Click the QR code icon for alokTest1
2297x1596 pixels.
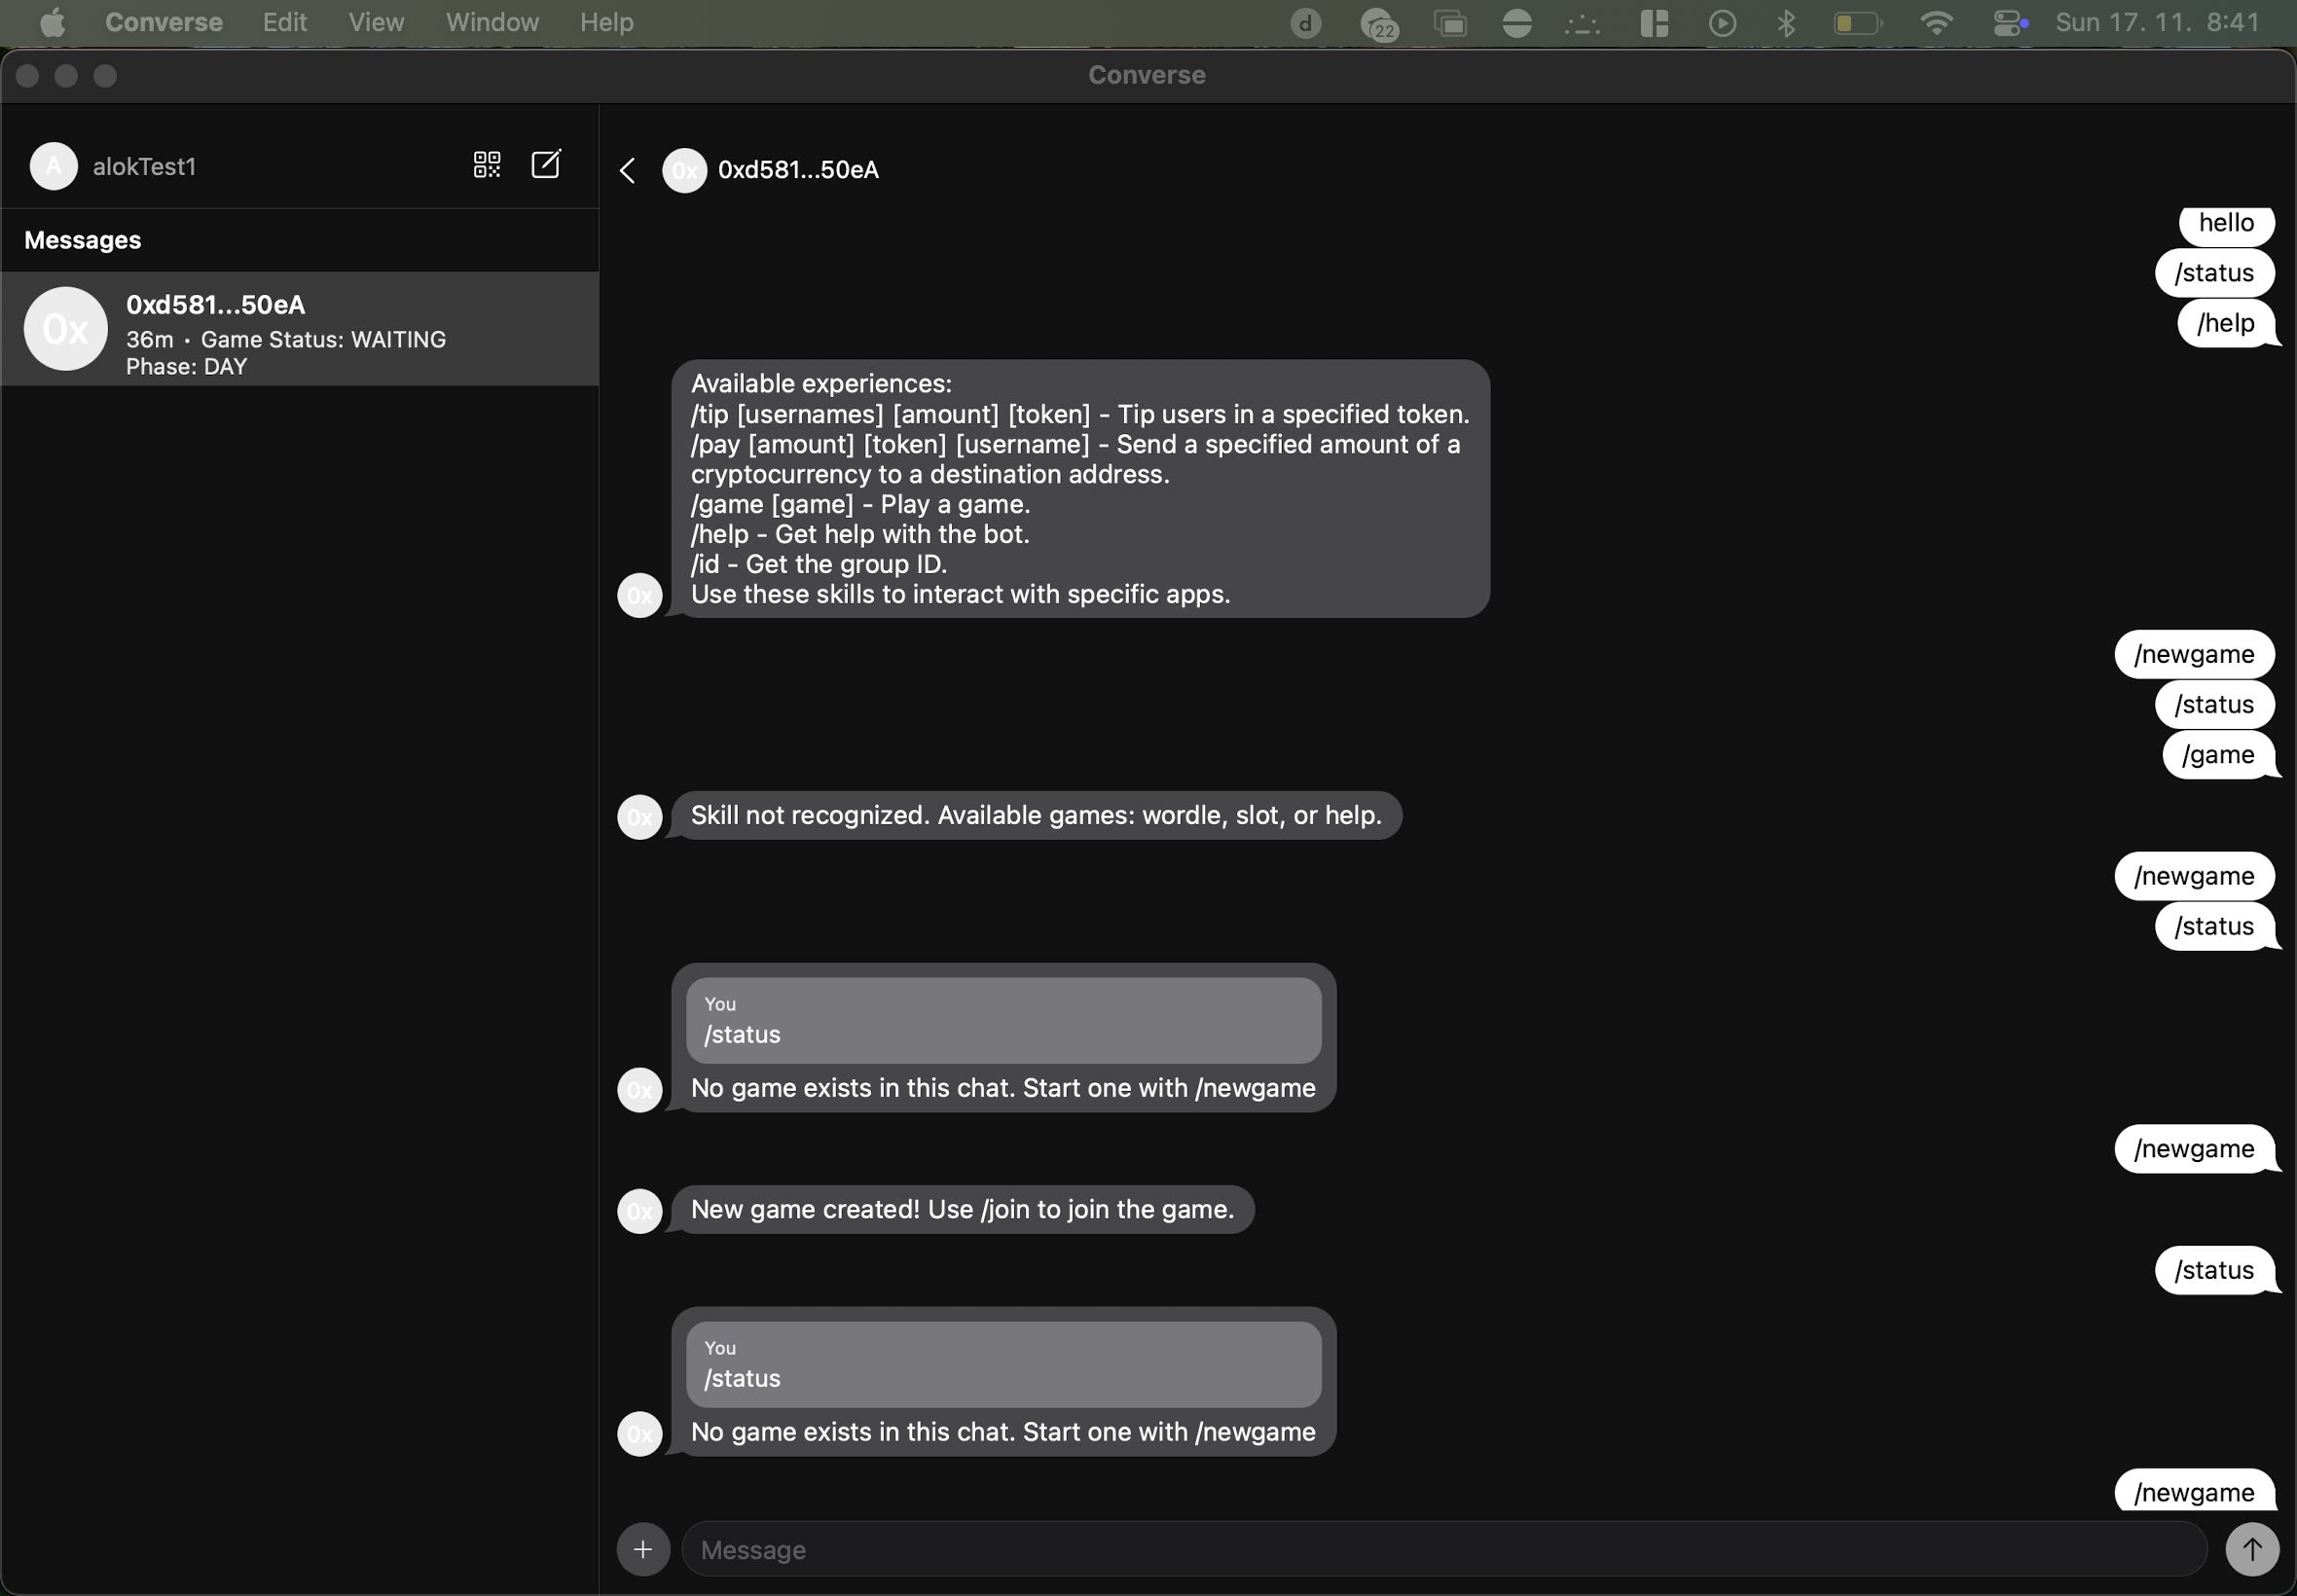coord(487,163)
